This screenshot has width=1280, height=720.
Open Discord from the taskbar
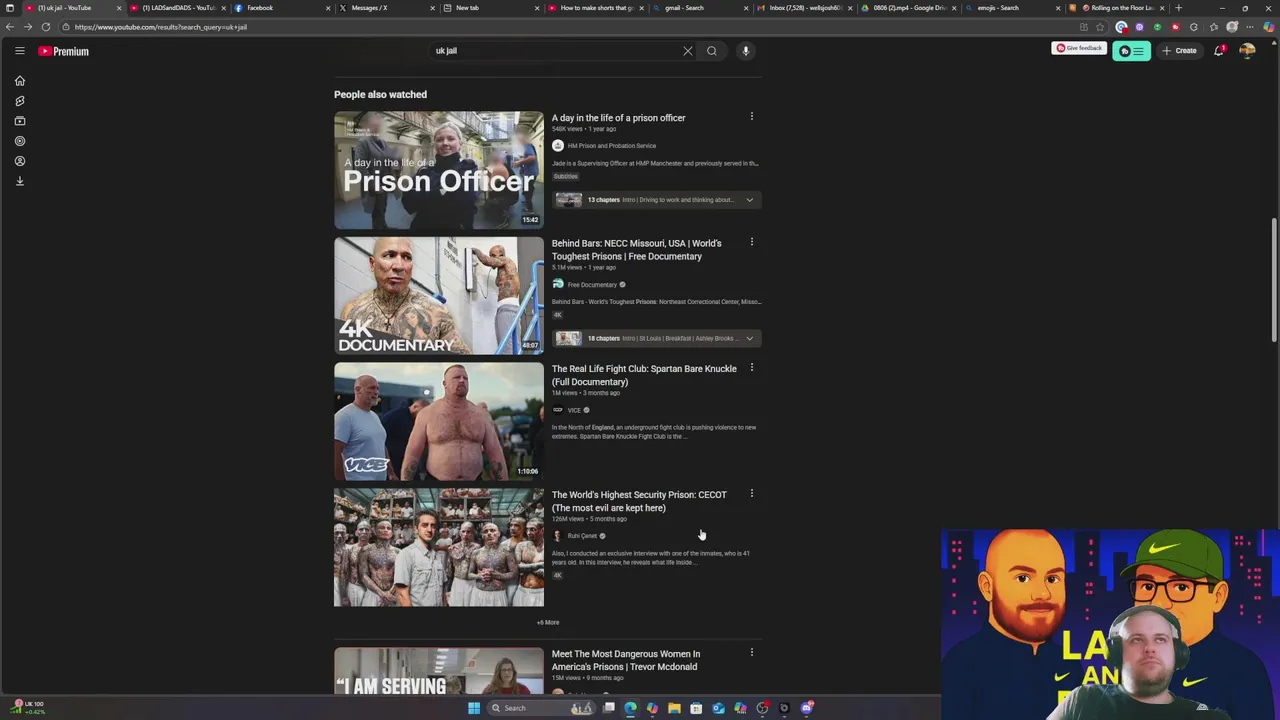coord(806,708)
